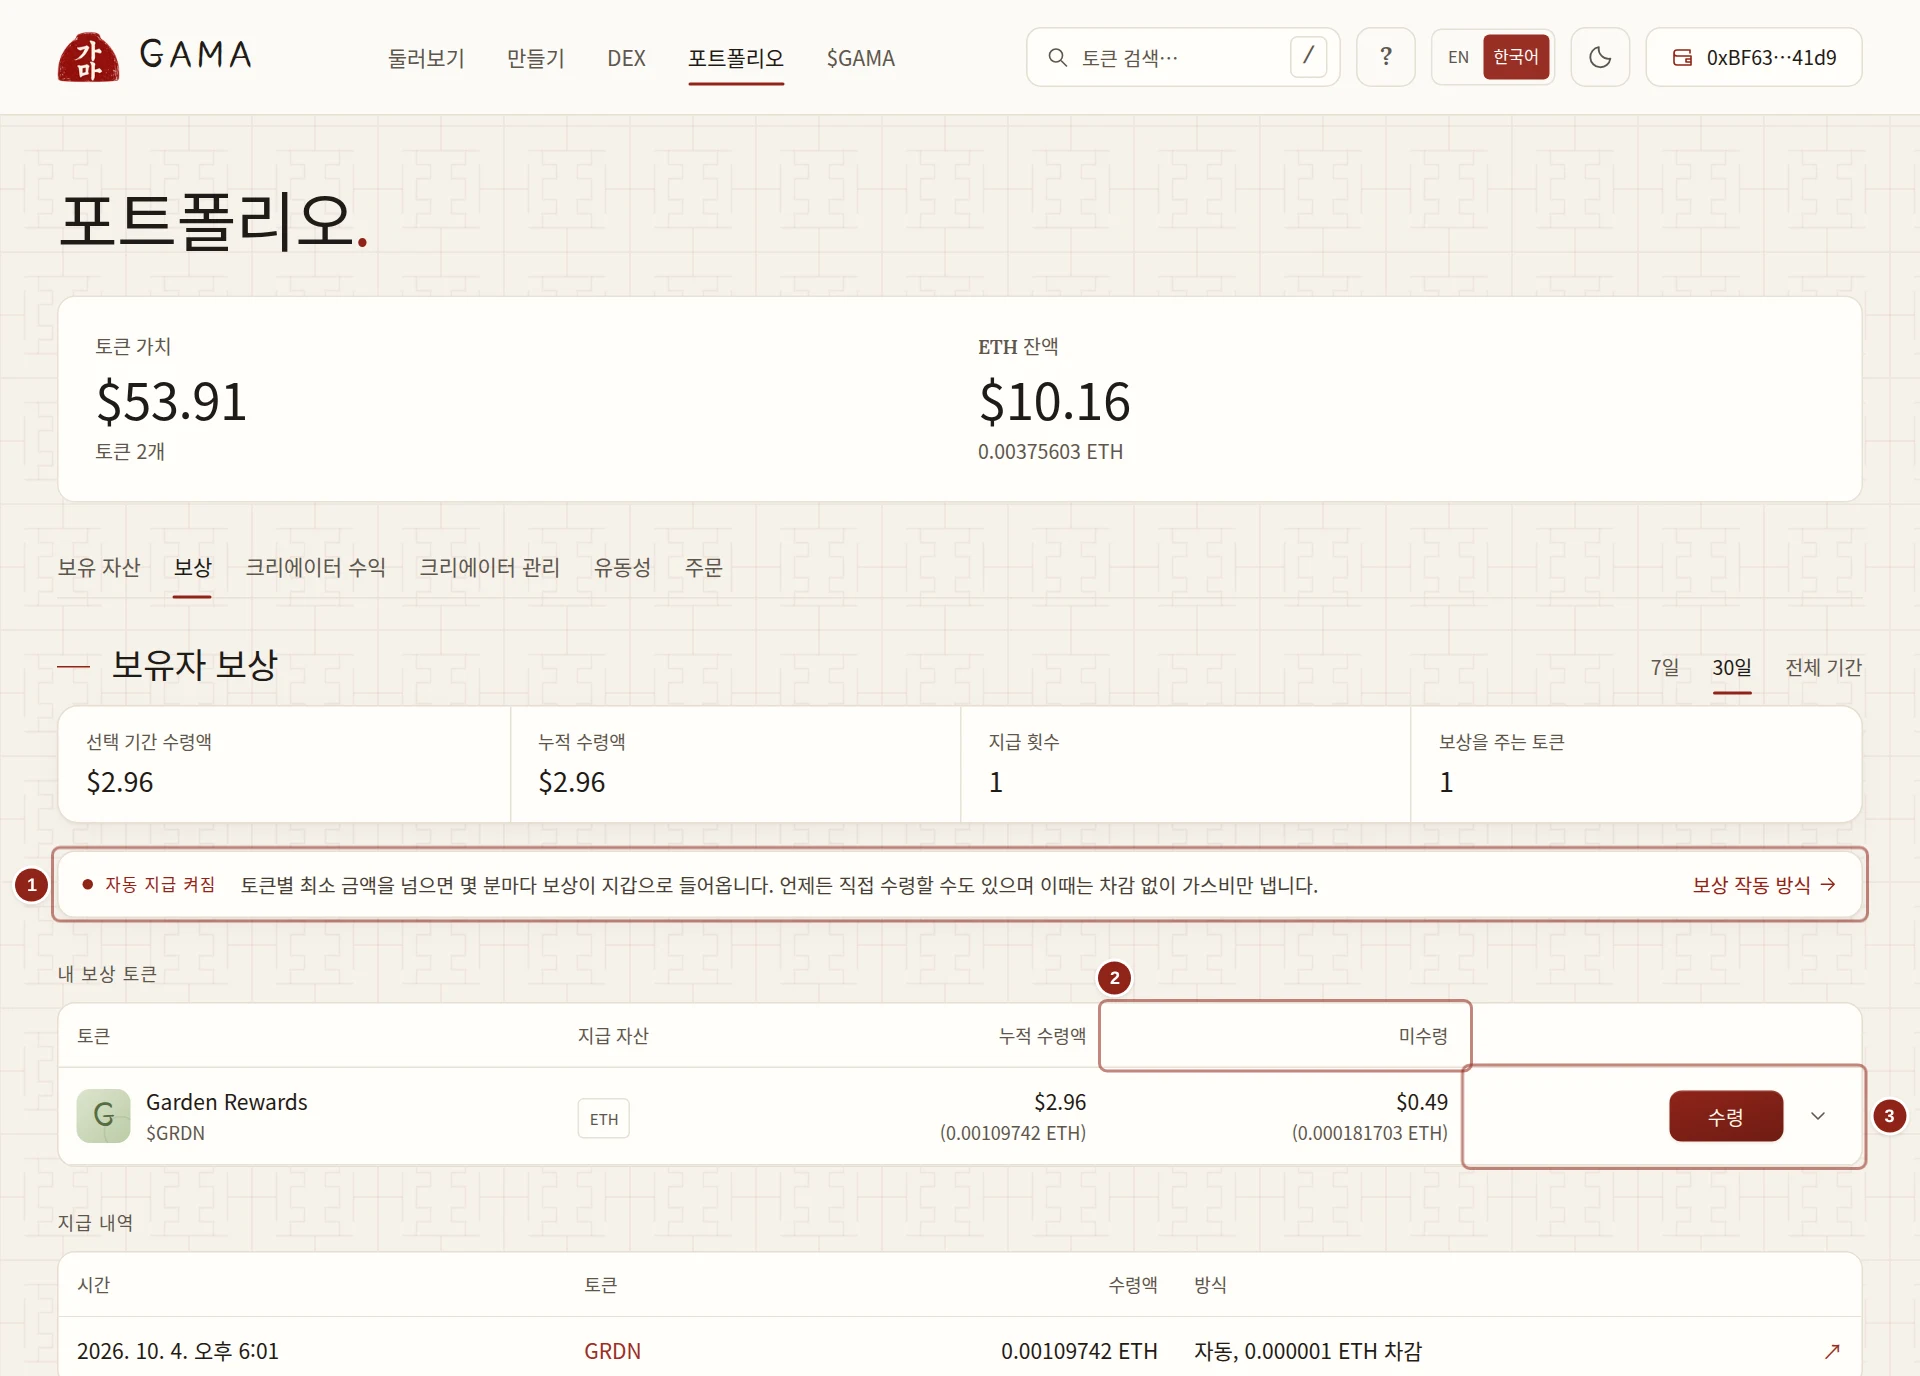Click the 토큰 검색 search field
The image size is (1920, 1376).
(x=1182, y=57)
